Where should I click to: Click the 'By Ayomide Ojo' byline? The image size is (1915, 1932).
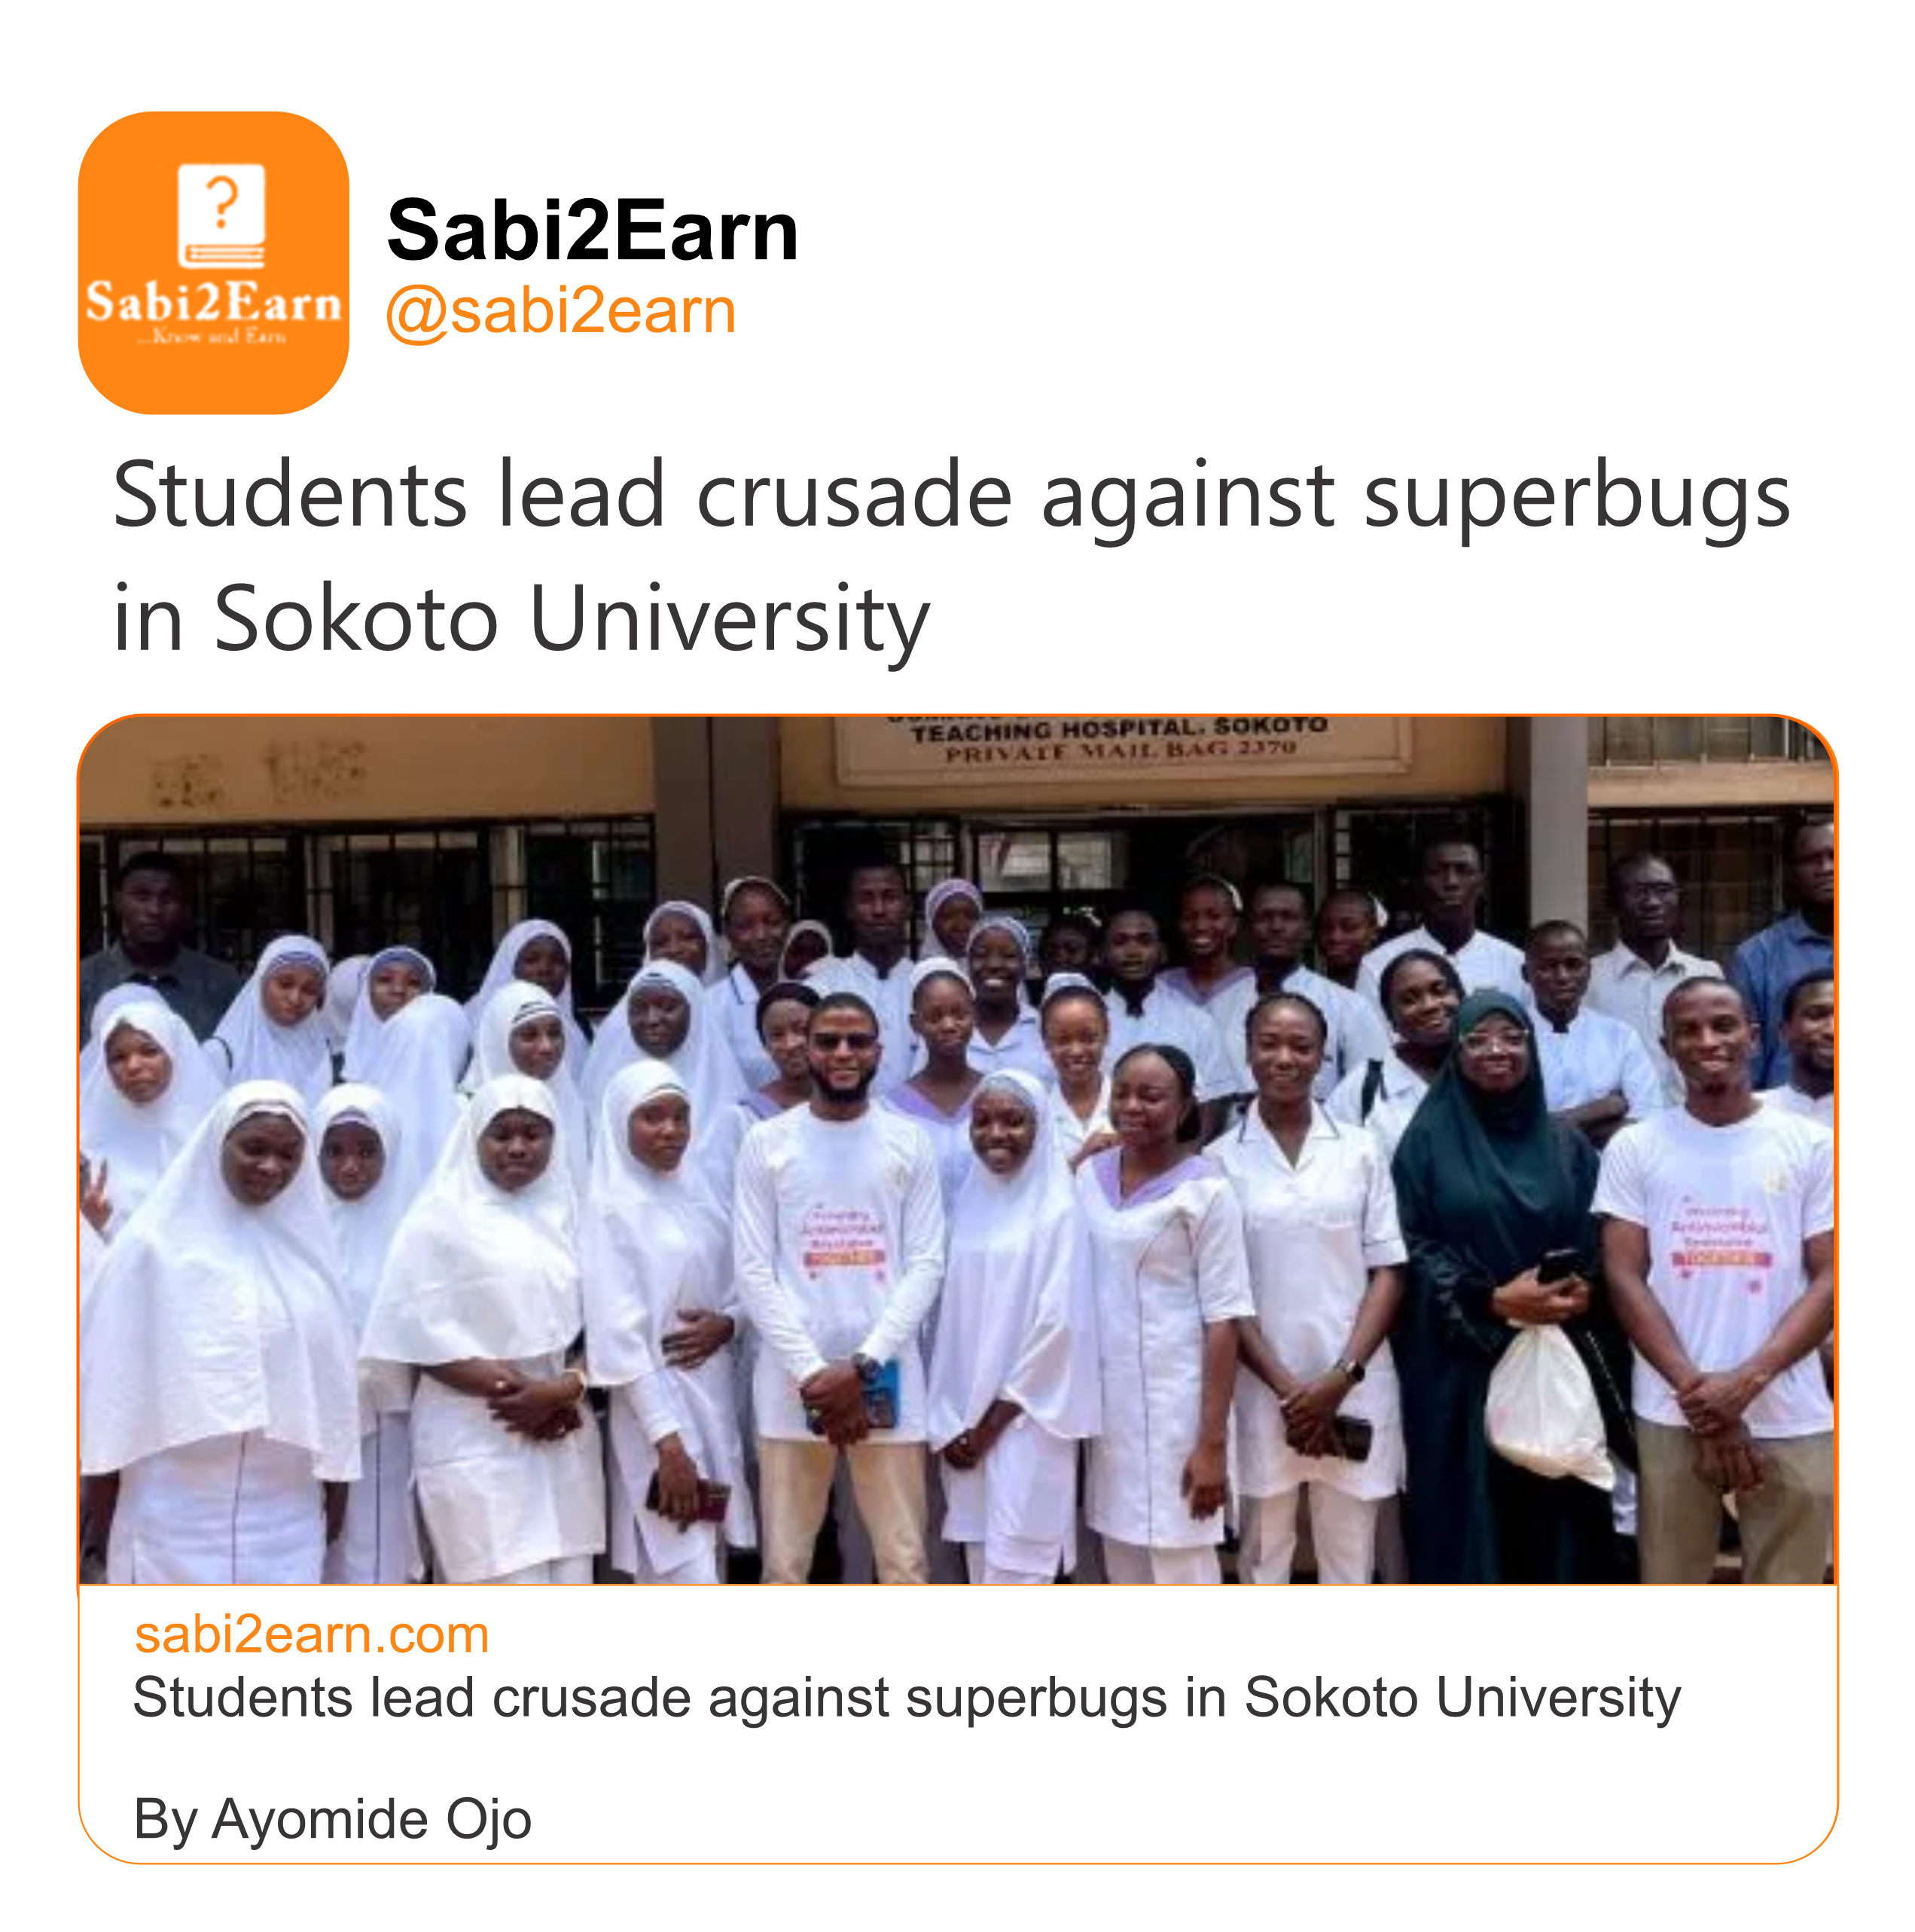332,1818
